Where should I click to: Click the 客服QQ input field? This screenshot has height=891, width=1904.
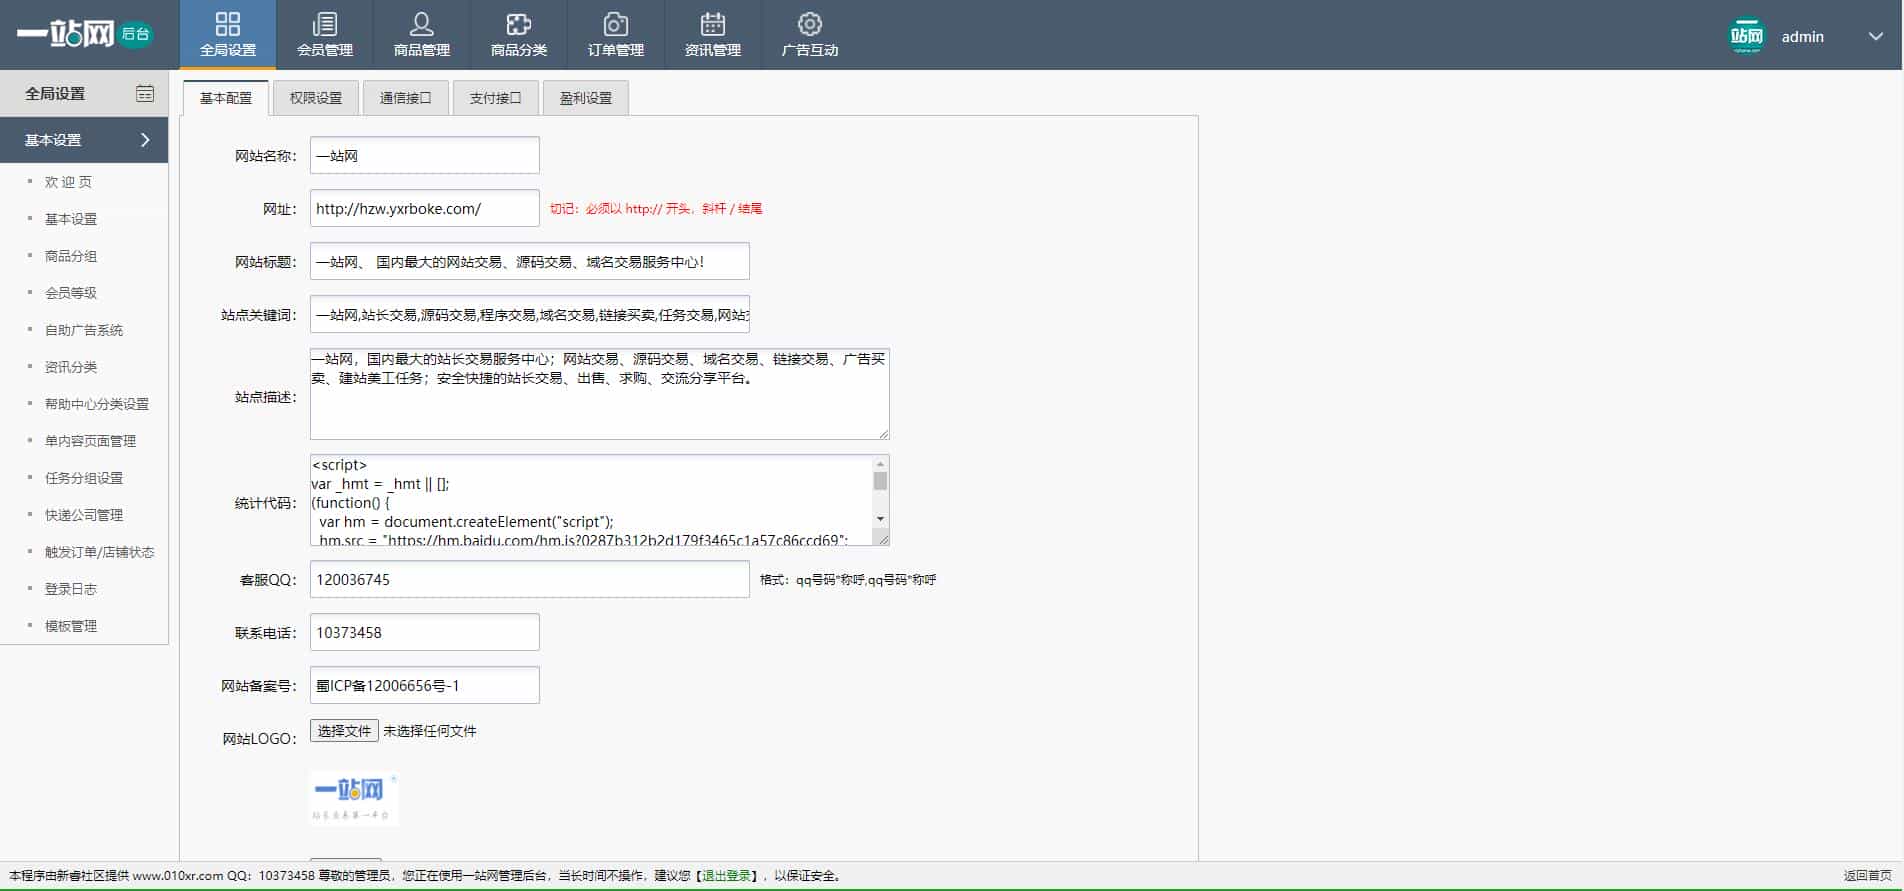coord(530,579)
